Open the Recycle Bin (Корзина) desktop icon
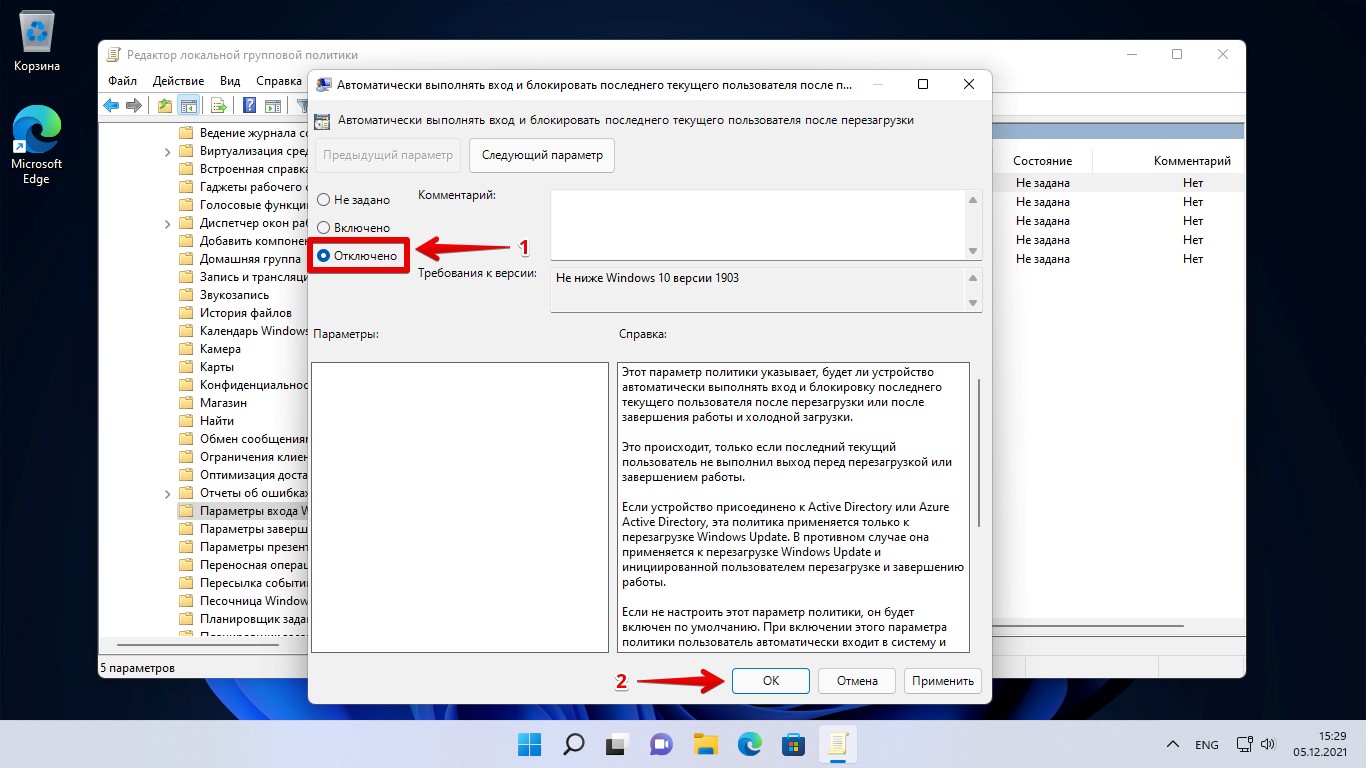 pos(37,42)
